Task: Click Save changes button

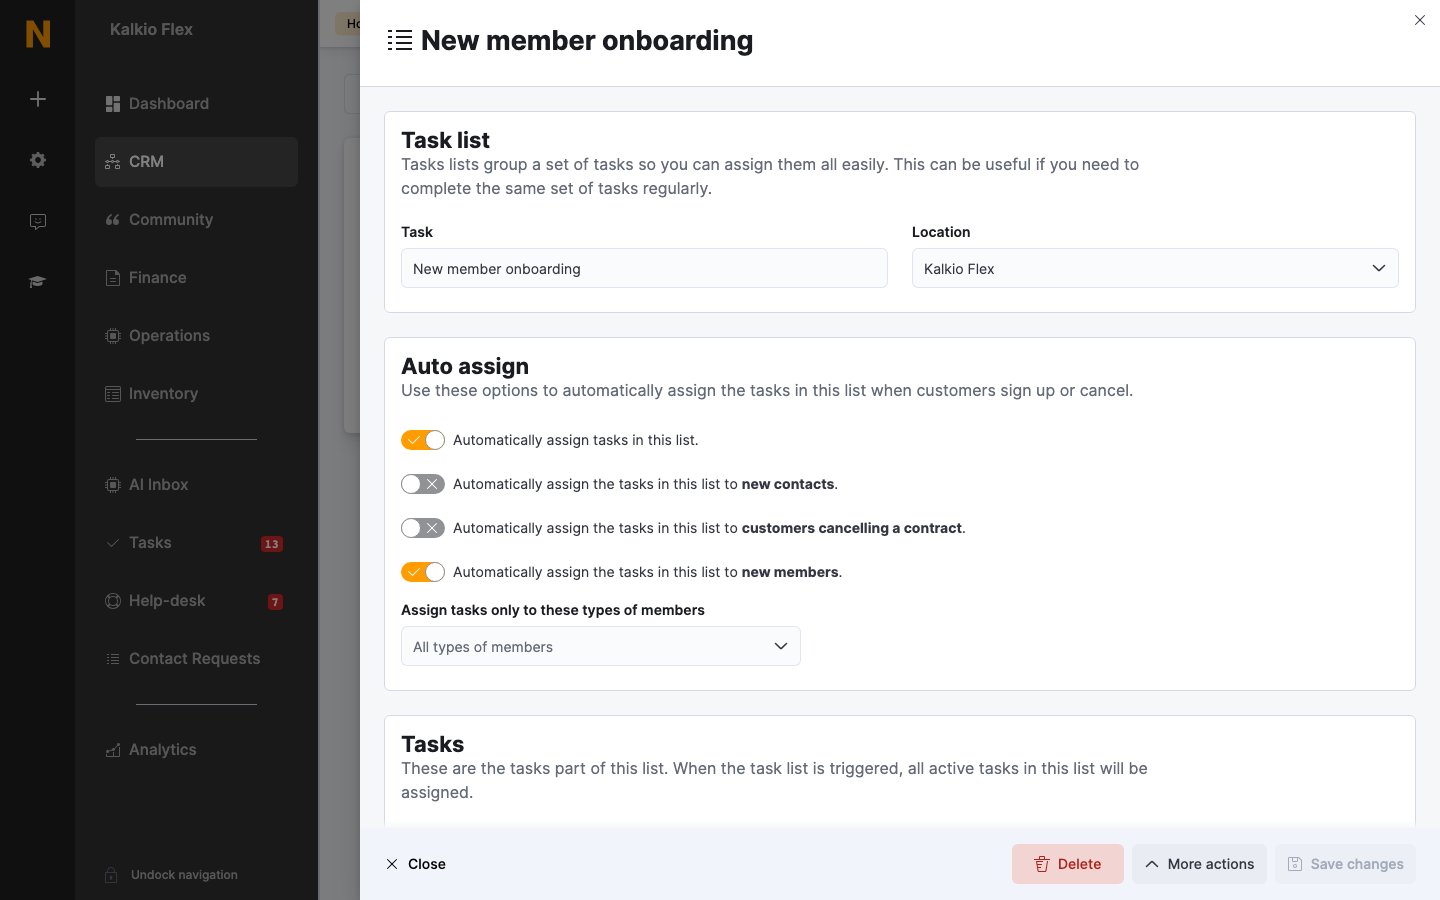Action: [x=1345, y=864]
